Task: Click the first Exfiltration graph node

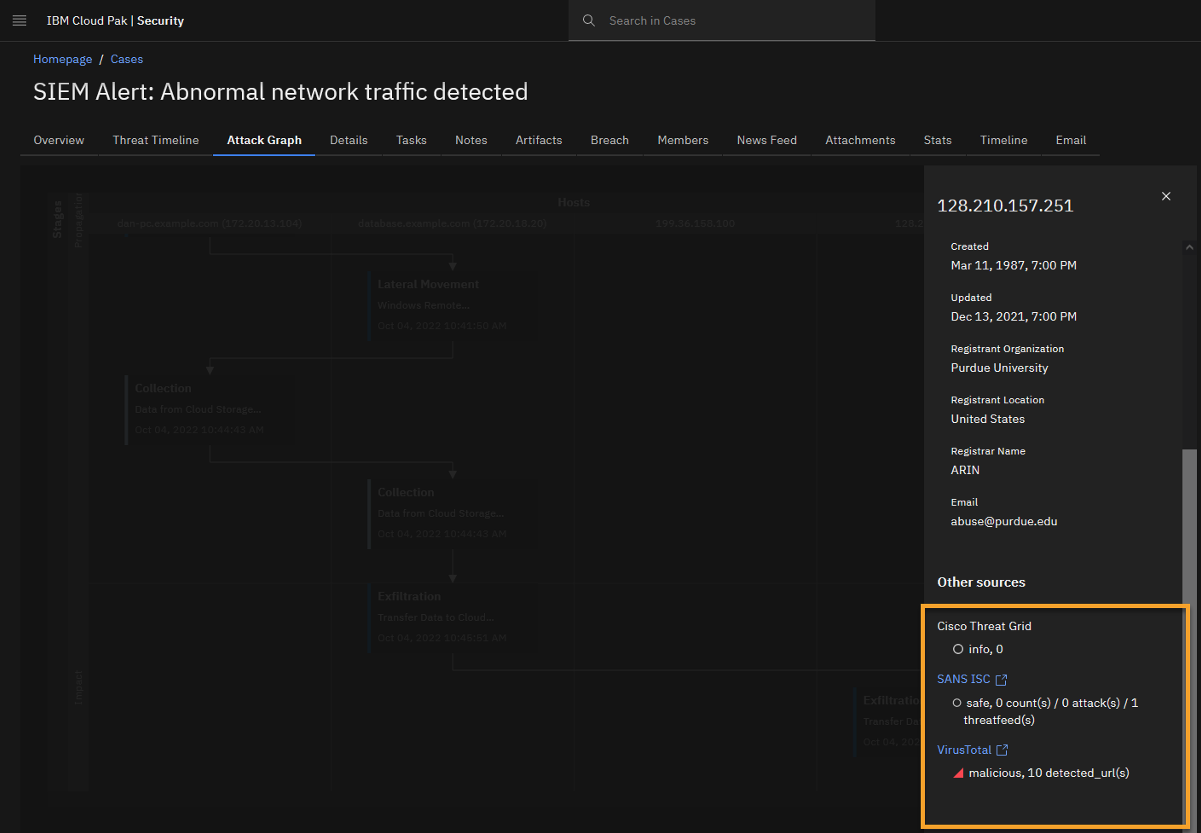Action: 450,618
